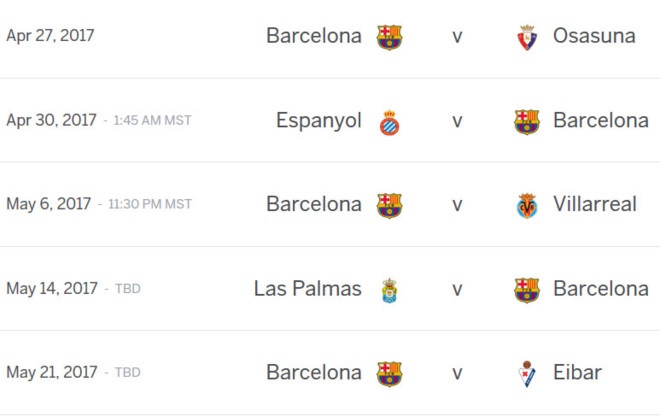Select the 11:30 PM MST kickoff time
Screen dimensions: 660x417
tap(150, 205)
